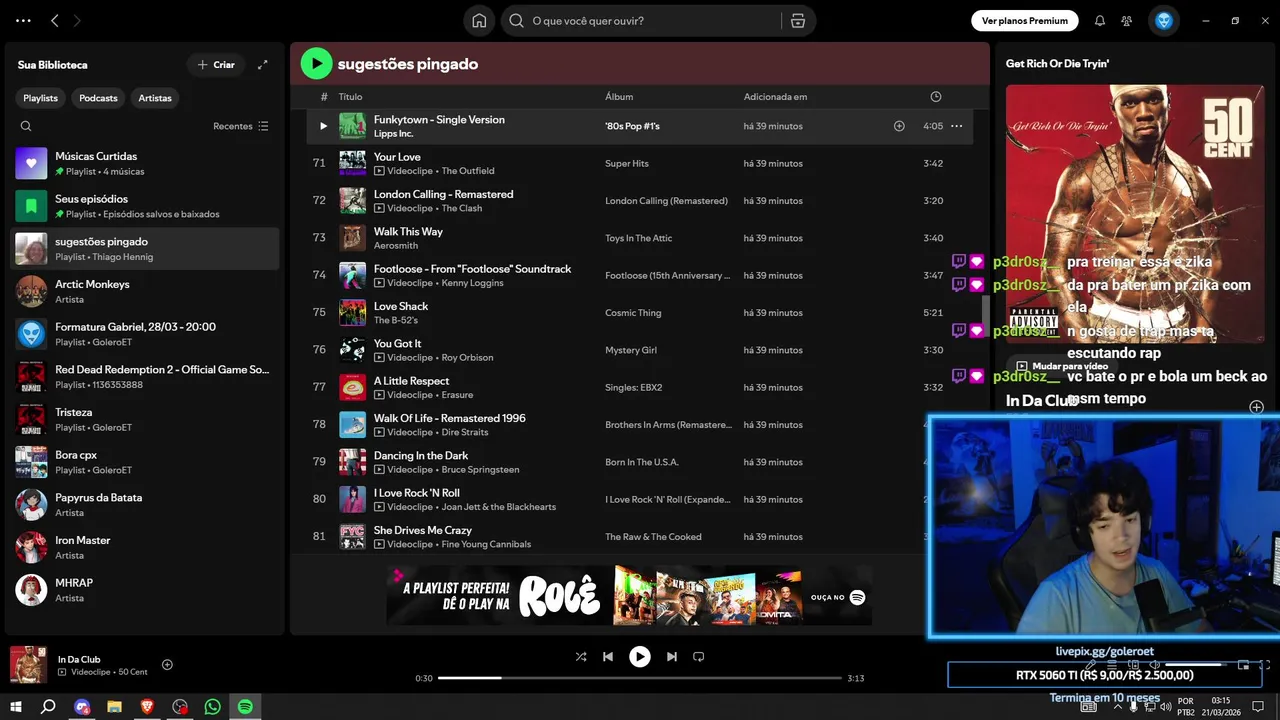Screen dimensions: 1280x720
Task: Open Seus episódios in library
Action: click(x=145, y=206)
